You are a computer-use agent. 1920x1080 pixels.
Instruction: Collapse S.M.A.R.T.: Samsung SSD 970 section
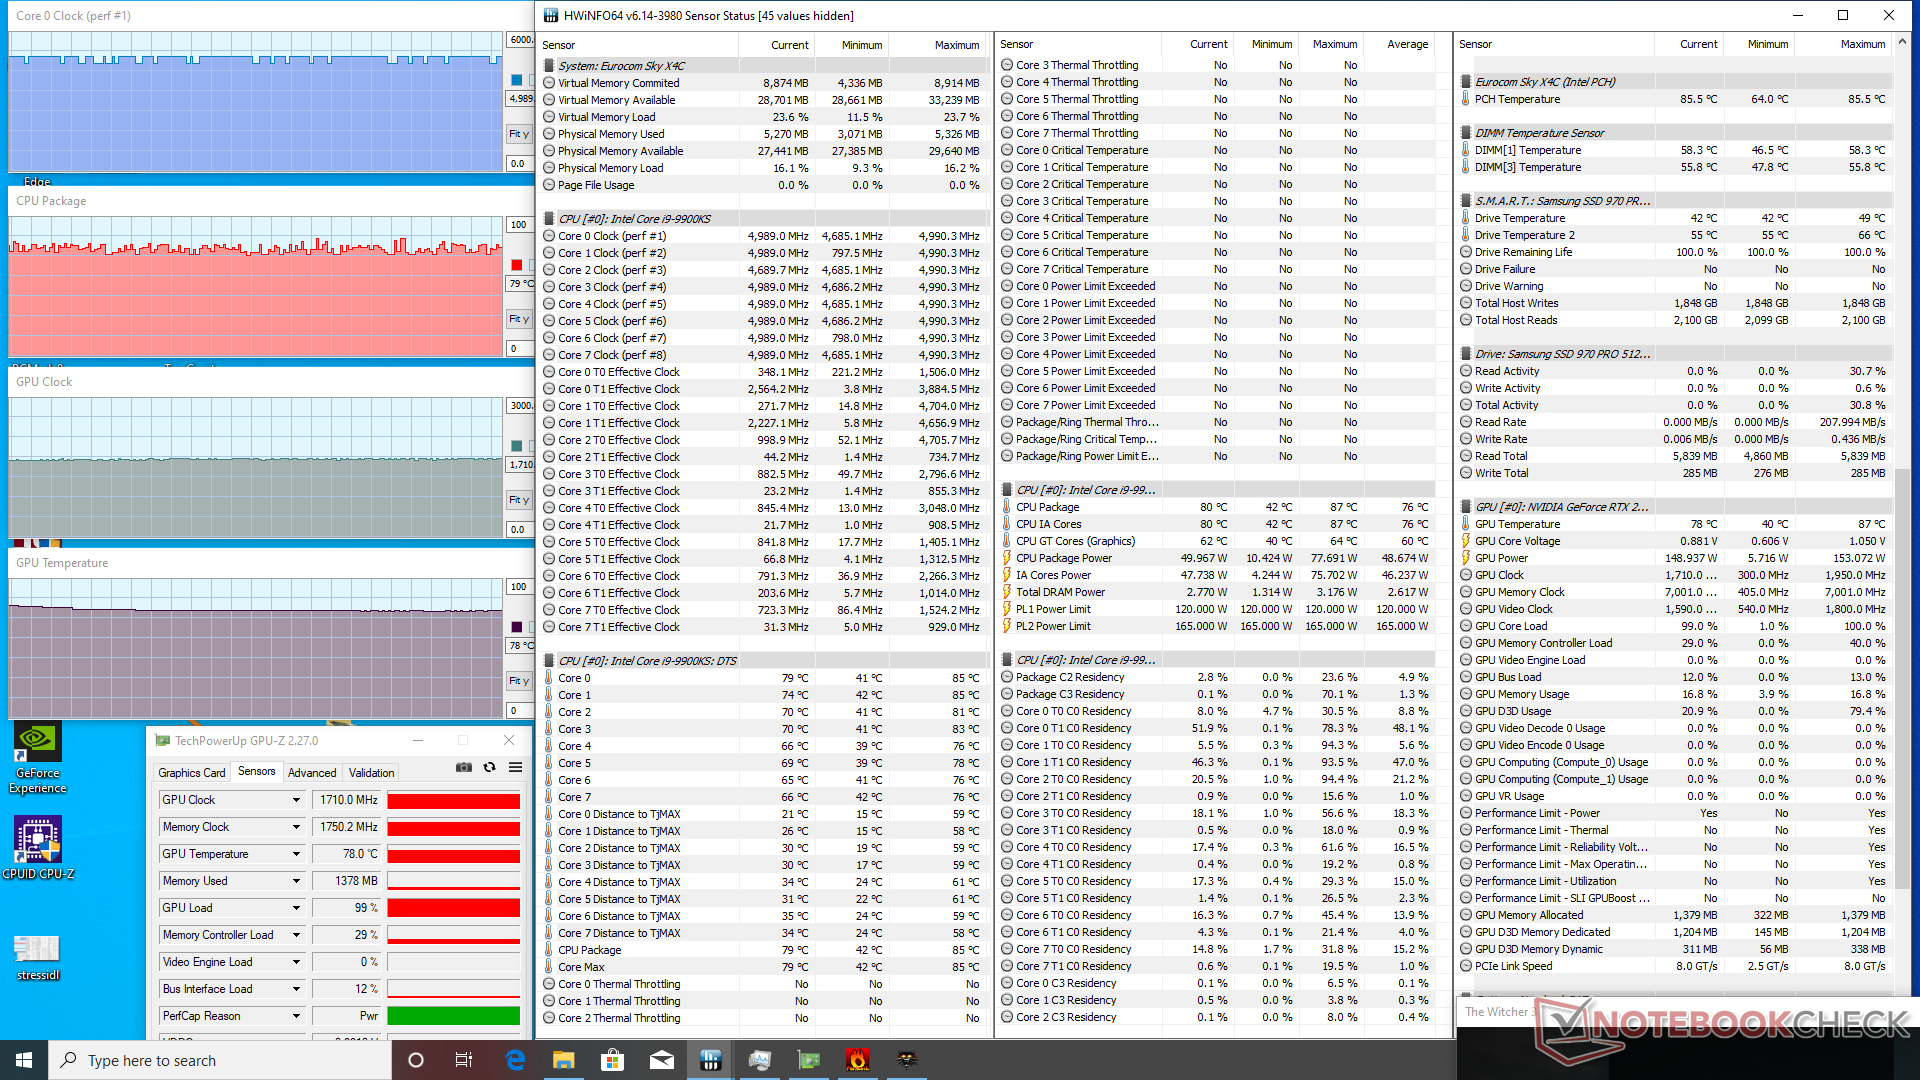[1465, 201]
